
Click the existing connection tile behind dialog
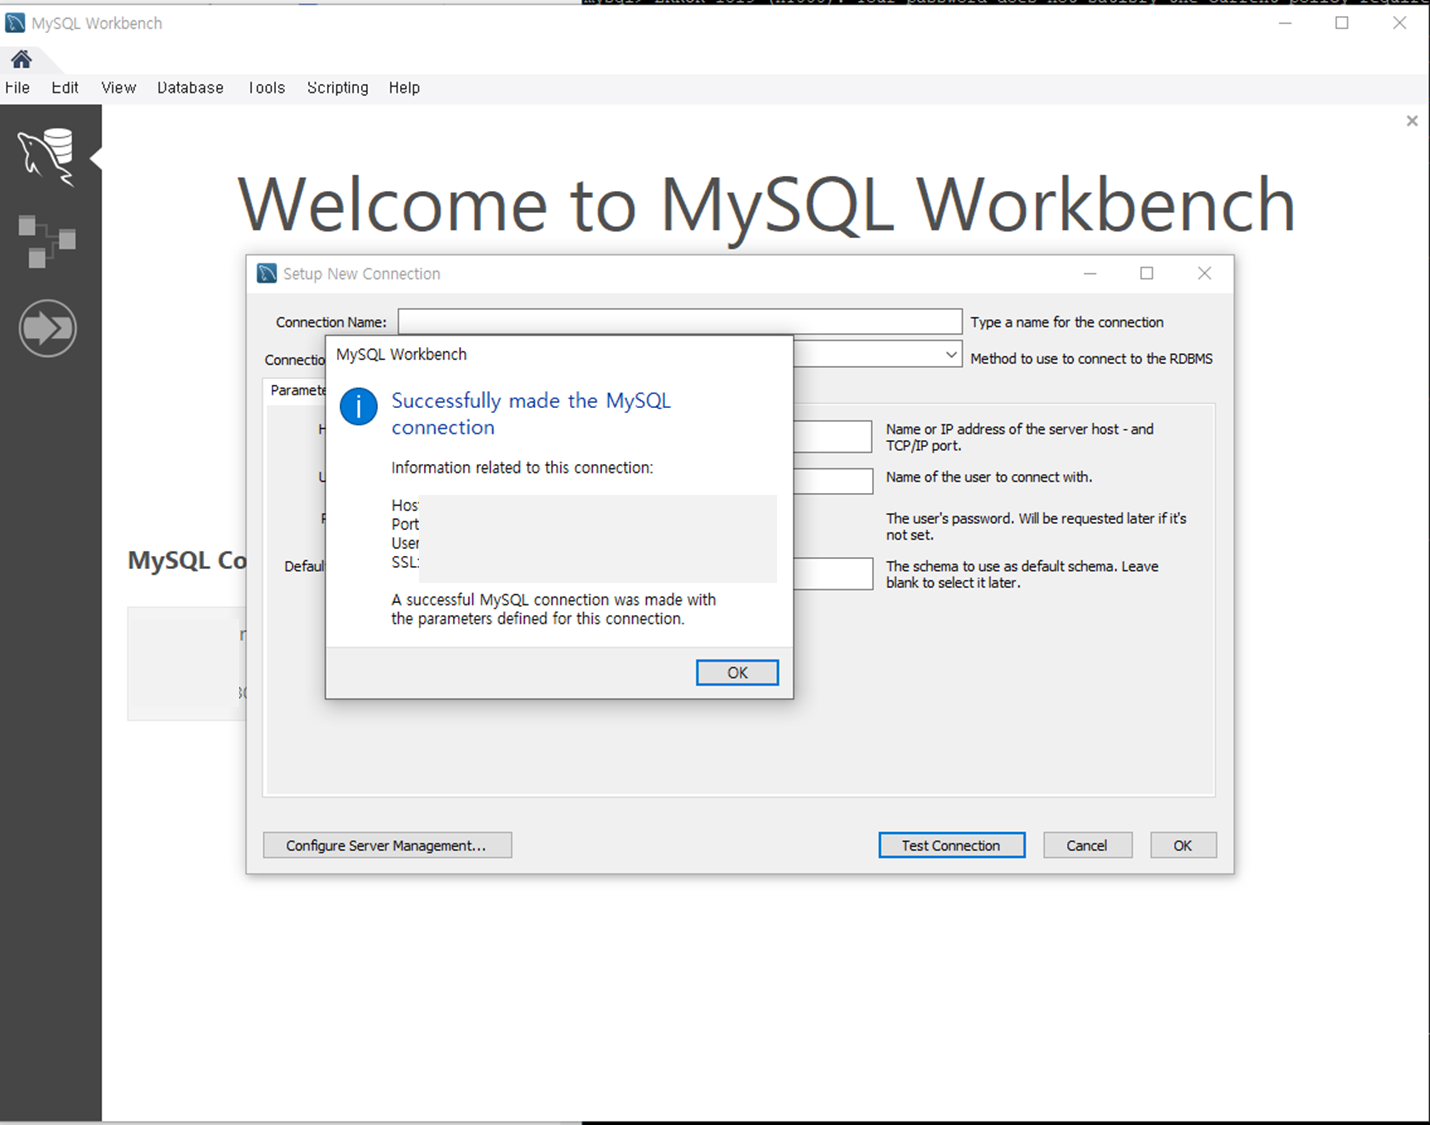187,663
